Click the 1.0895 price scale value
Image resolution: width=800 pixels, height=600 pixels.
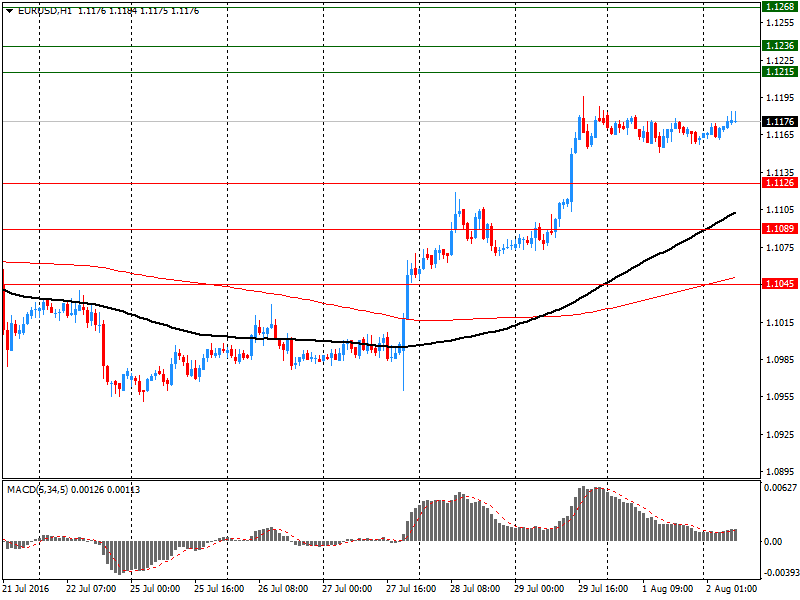[x=780, y=472]
